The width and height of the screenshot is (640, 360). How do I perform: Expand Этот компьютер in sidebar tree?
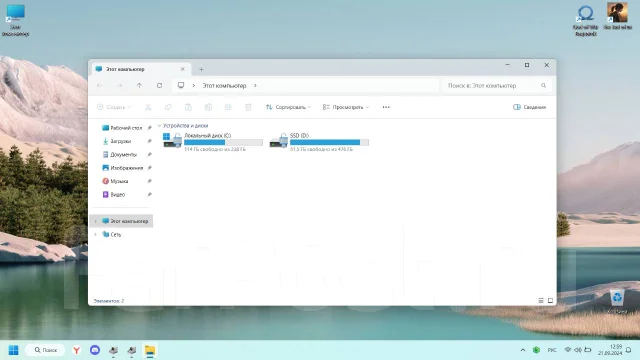96,221
